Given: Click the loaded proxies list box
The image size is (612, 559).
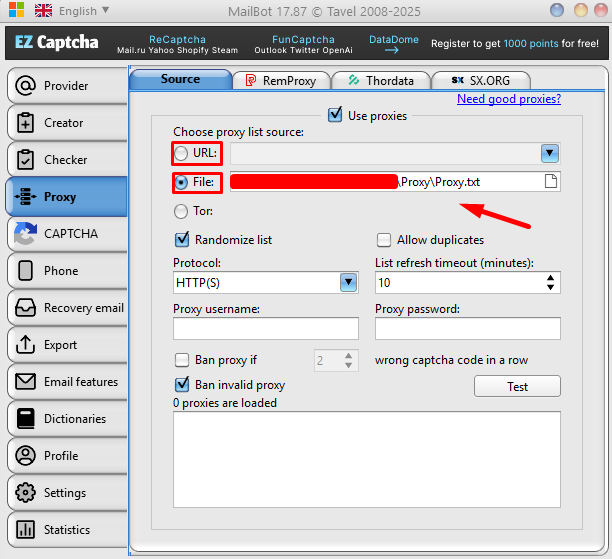Looking at the screenshot, I should (367, 459).
